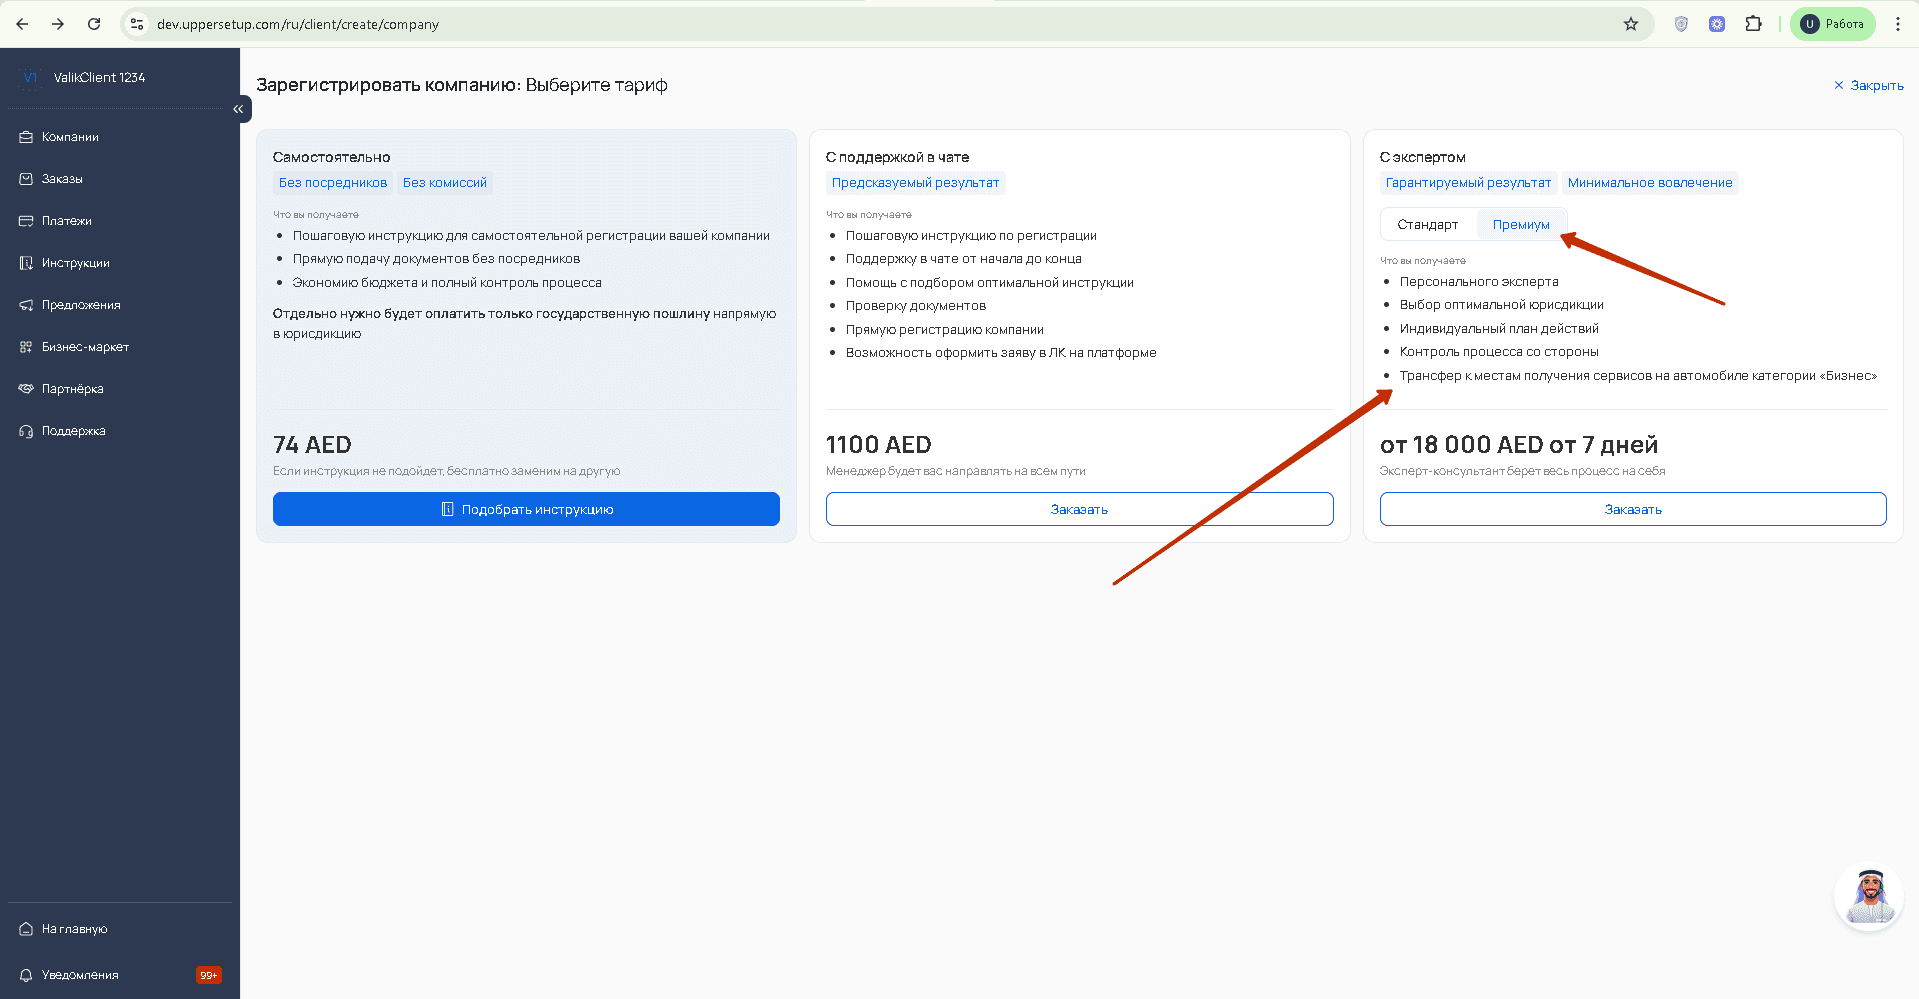The image size is (1919, 999).
Task: Select the Стандарт tariff option
Action: 1427,225
